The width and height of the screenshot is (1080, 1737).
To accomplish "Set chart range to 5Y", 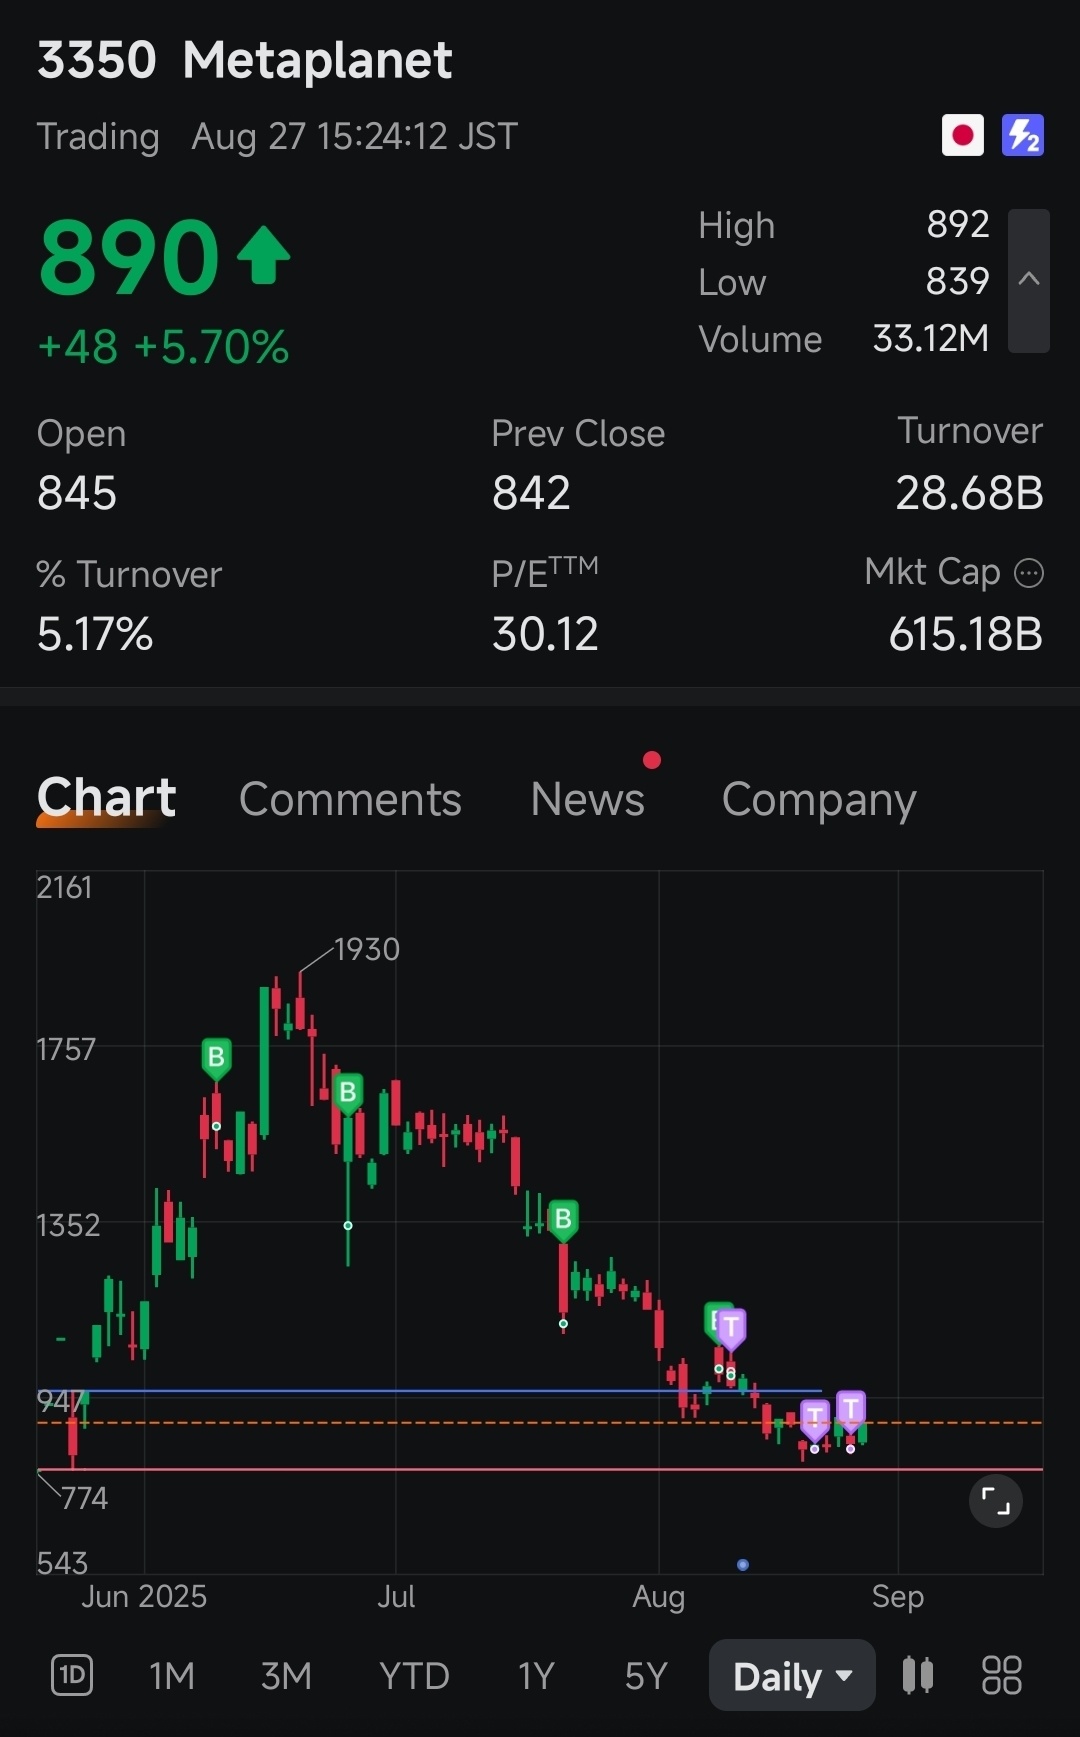I will (x=646, y=1676).
